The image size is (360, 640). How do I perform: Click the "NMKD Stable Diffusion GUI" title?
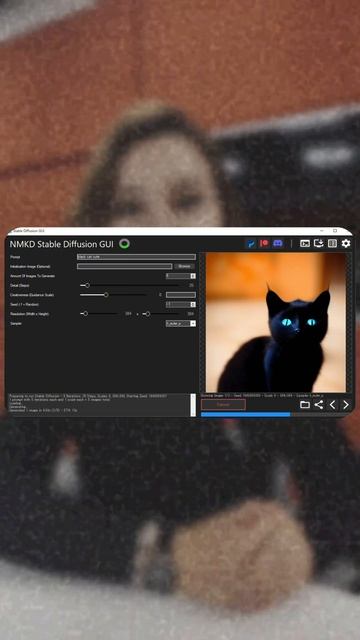click(x=62, y=244)
